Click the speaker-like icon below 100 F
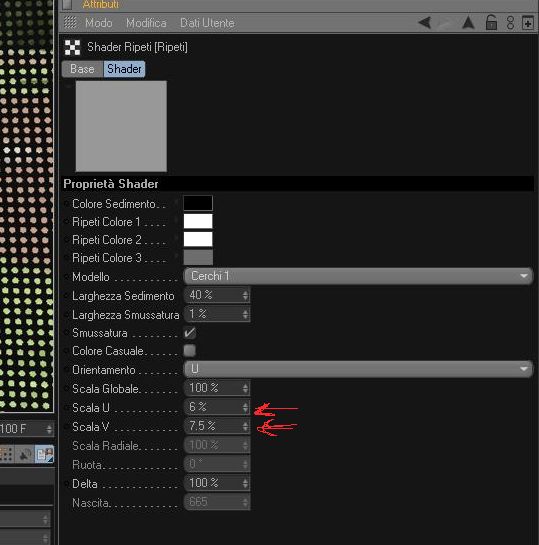The height and width of the screenshot is (545, 539). coord(24,454)
